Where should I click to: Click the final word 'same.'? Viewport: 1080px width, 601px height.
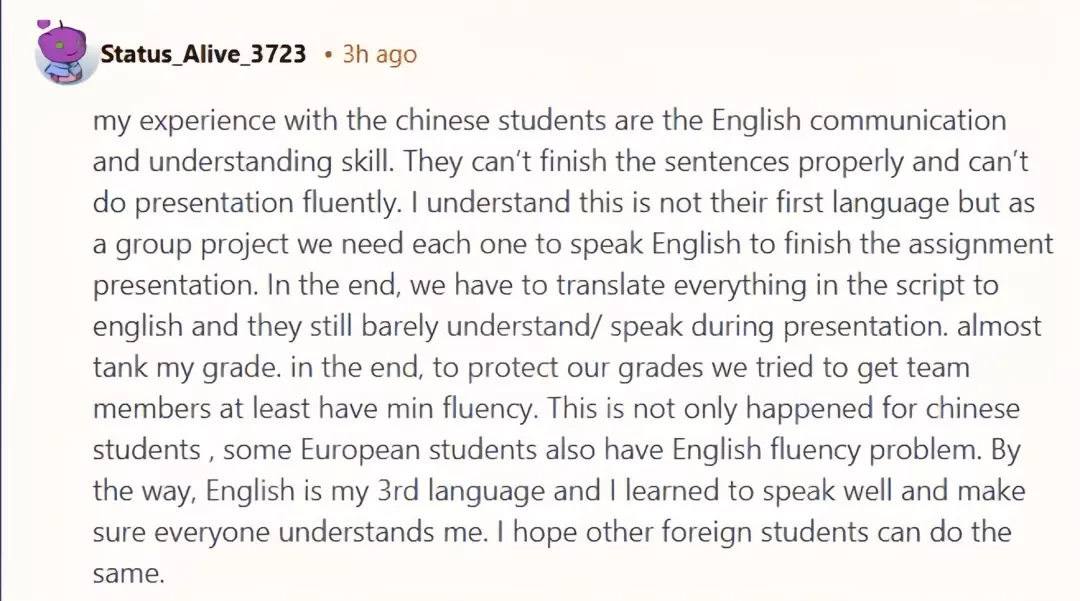[x=129, y=573]
